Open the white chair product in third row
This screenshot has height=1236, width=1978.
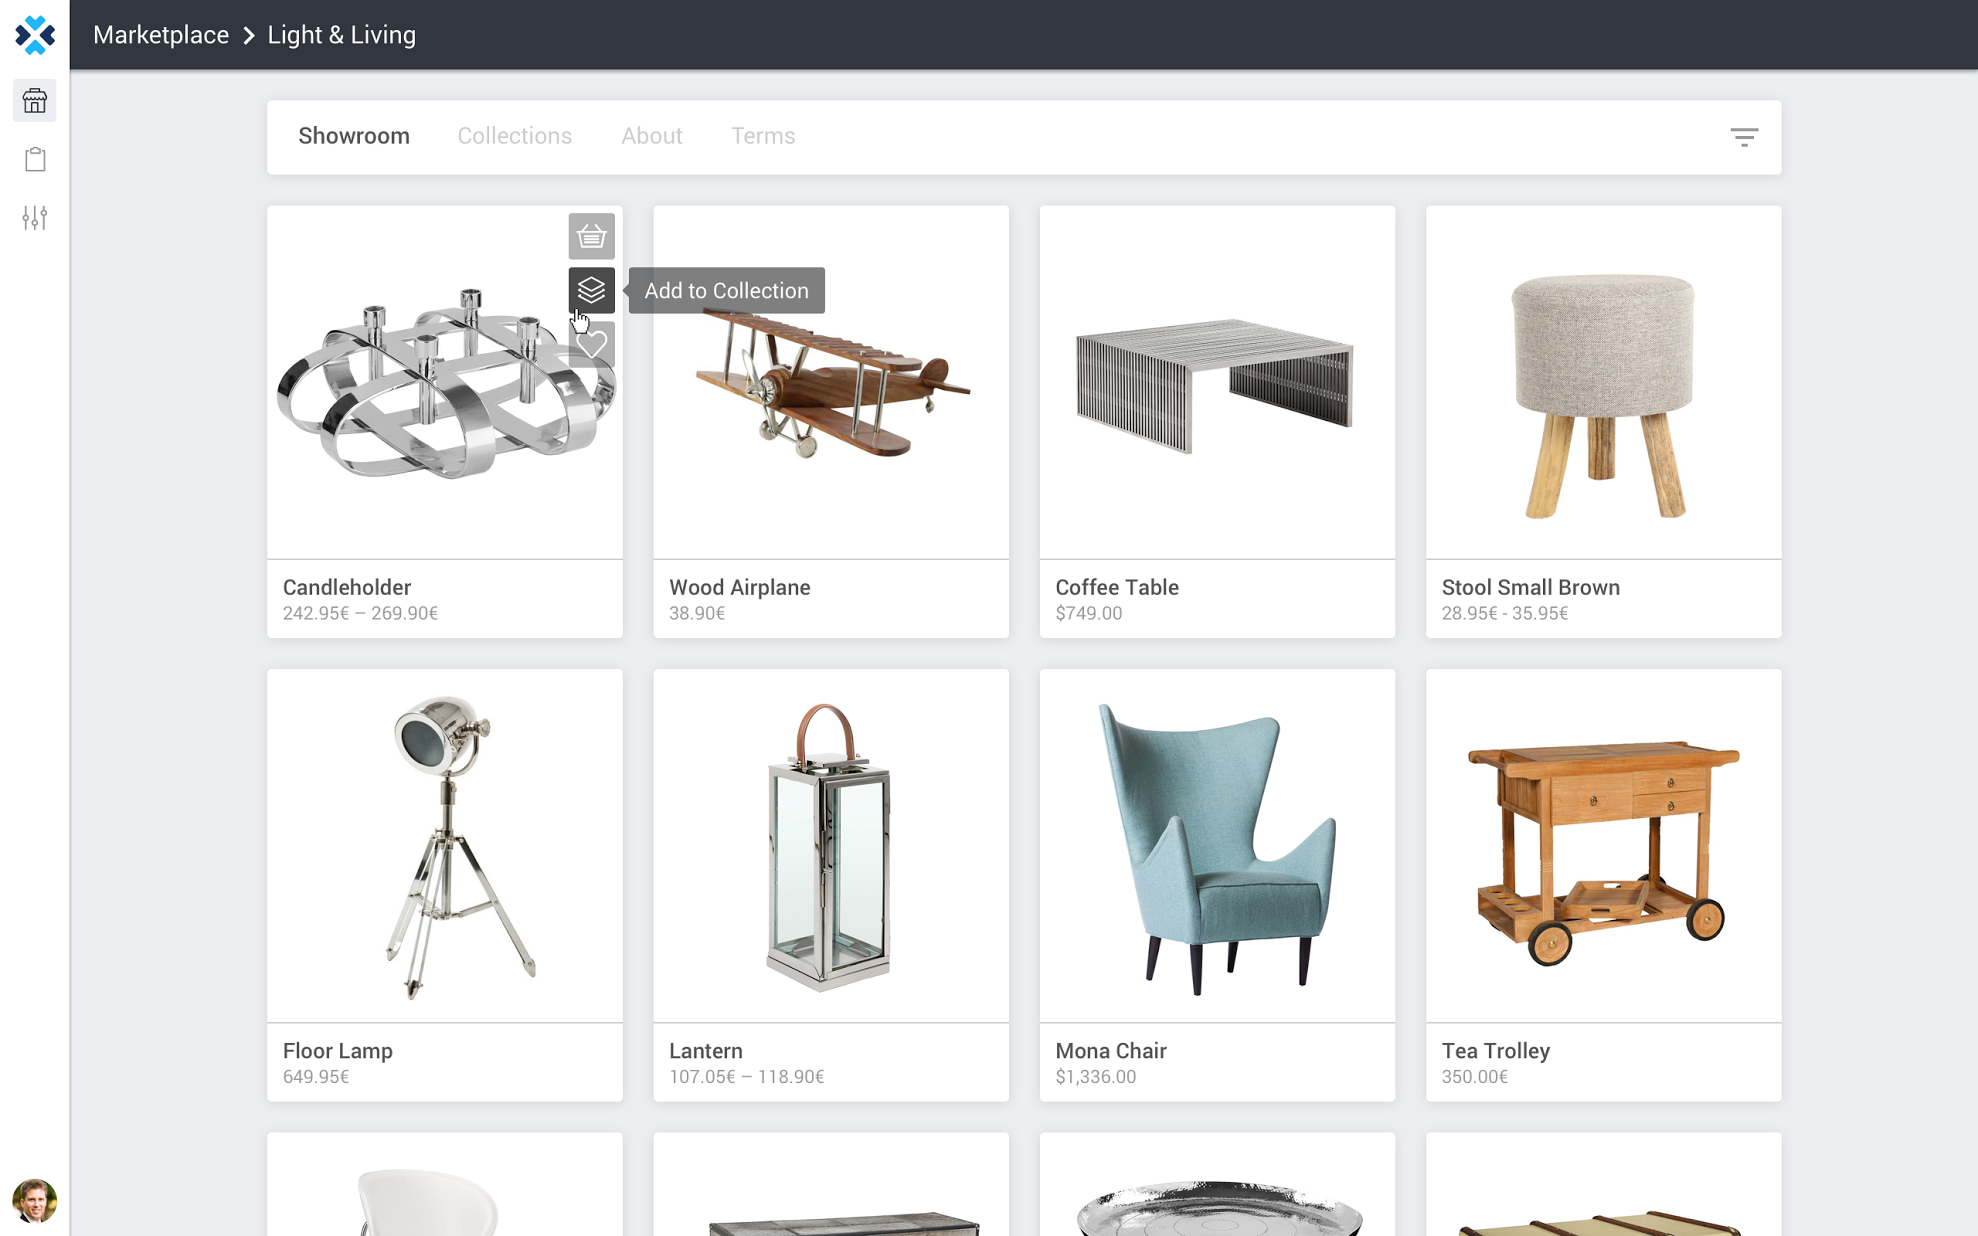coord(445,1185)
